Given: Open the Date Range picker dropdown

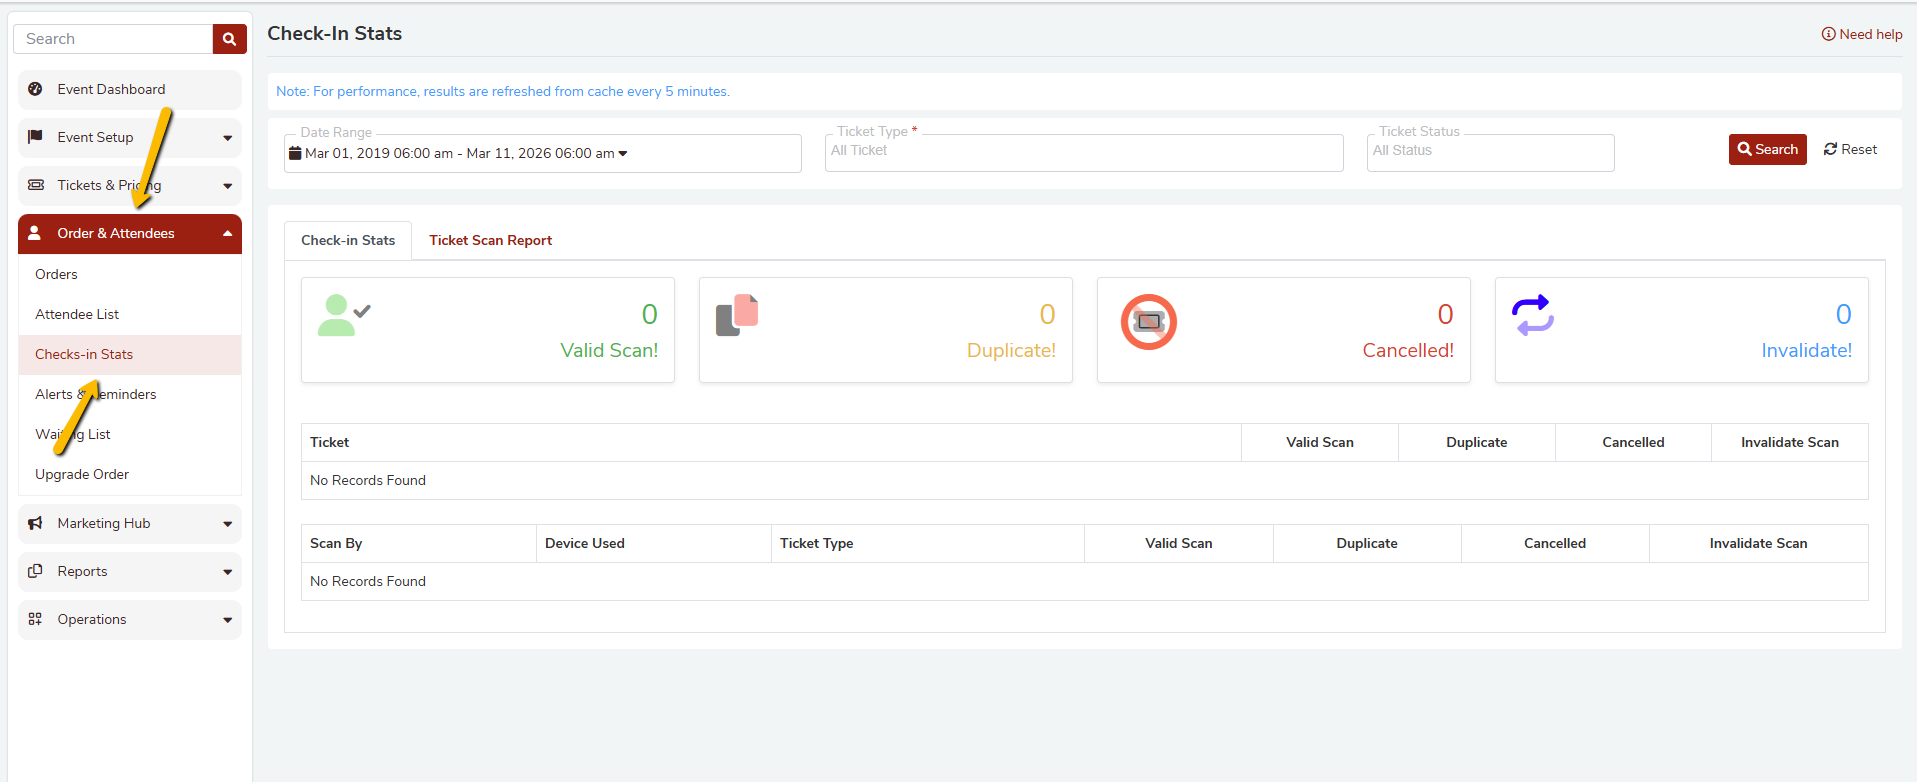Looking at the screenshot, I should tap(543, 153).
